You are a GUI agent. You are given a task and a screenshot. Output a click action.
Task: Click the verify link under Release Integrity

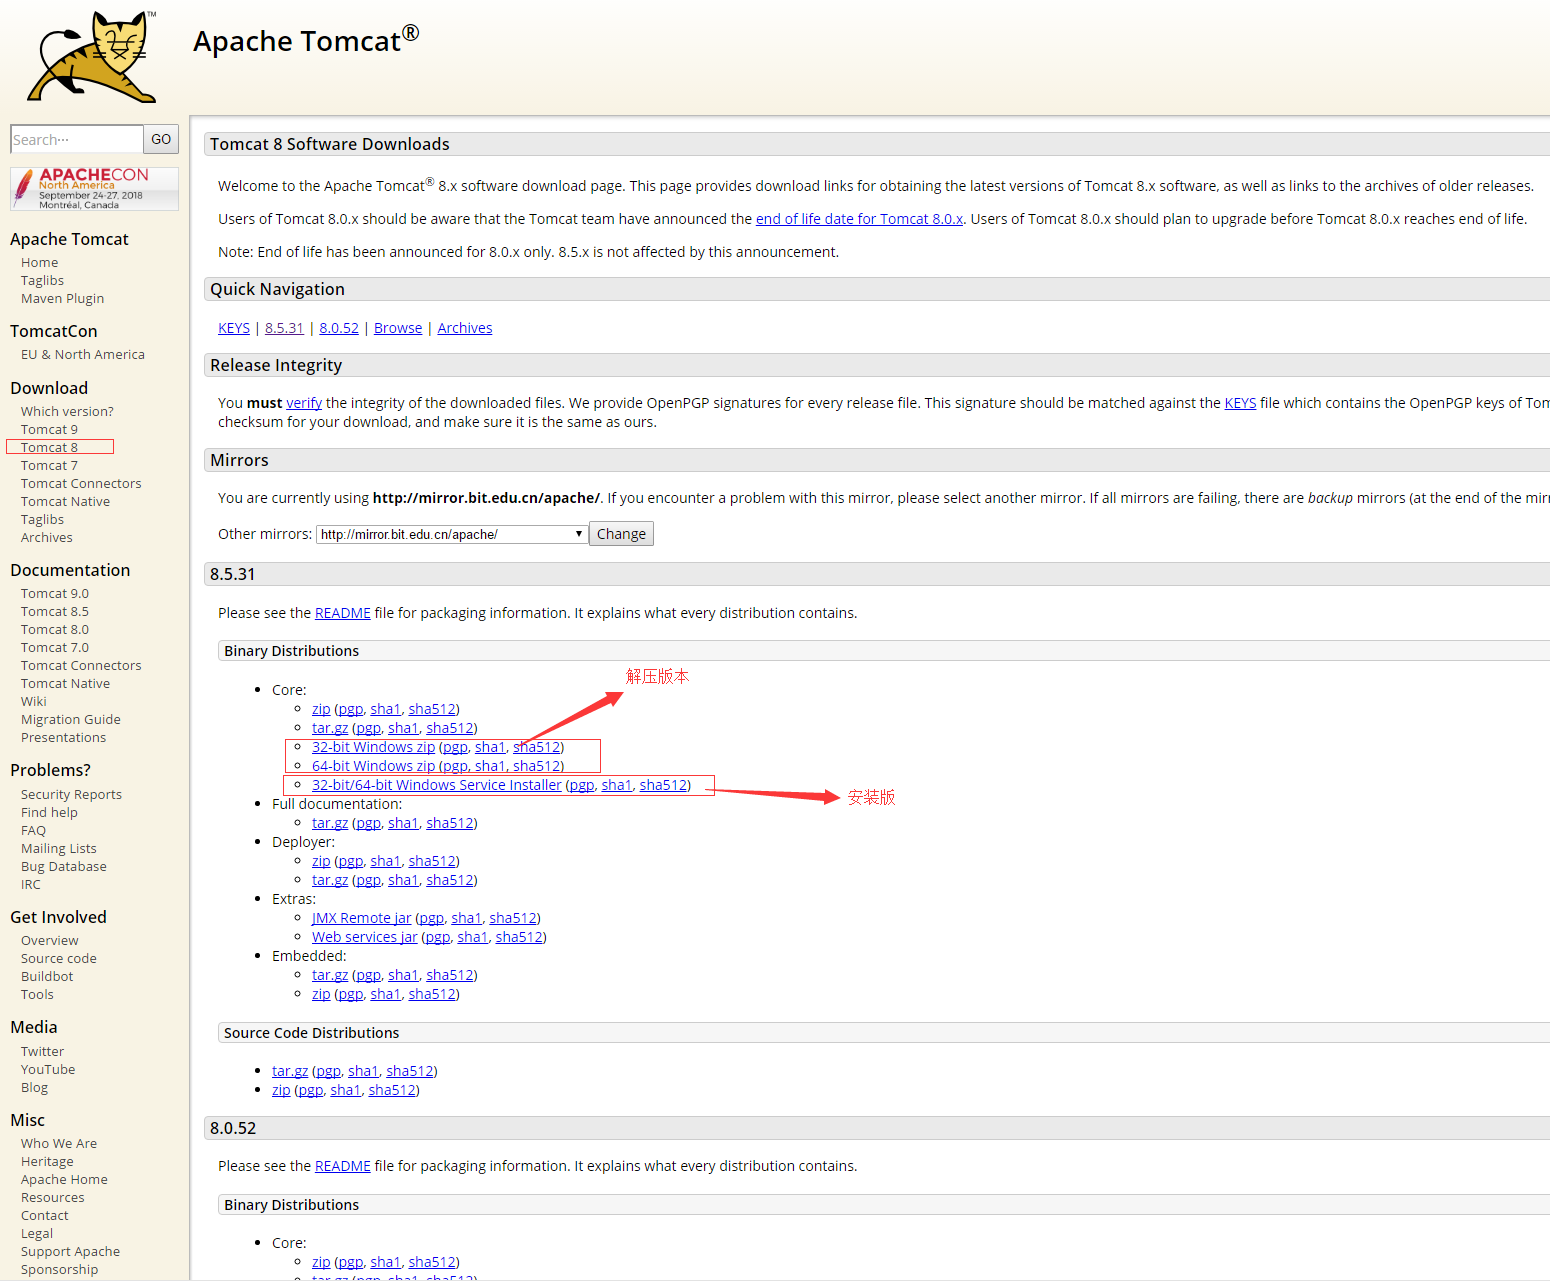click(x=304, y=403)
